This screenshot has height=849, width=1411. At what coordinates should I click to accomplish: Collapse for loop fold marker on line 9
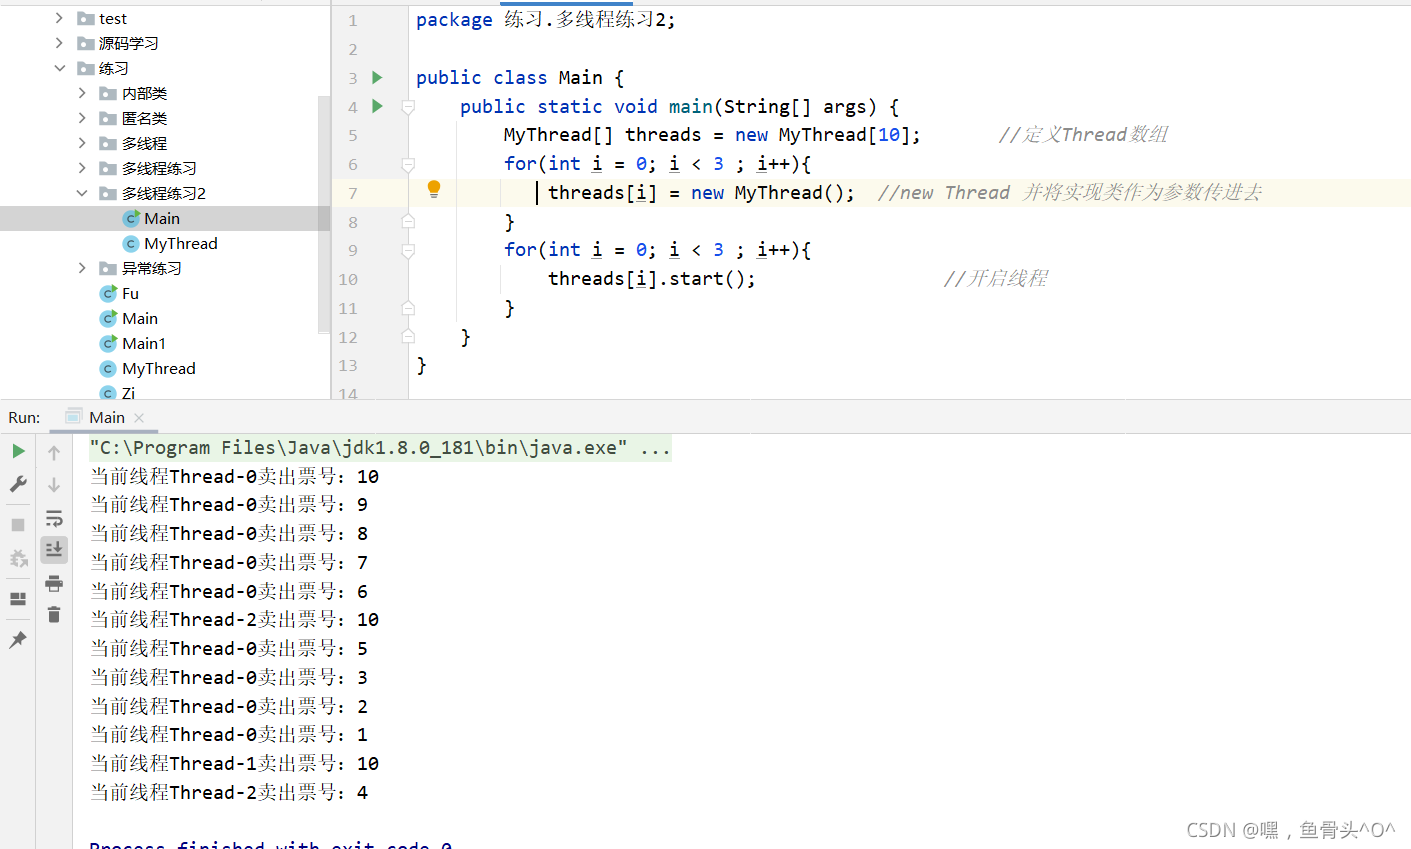(408, 250)
